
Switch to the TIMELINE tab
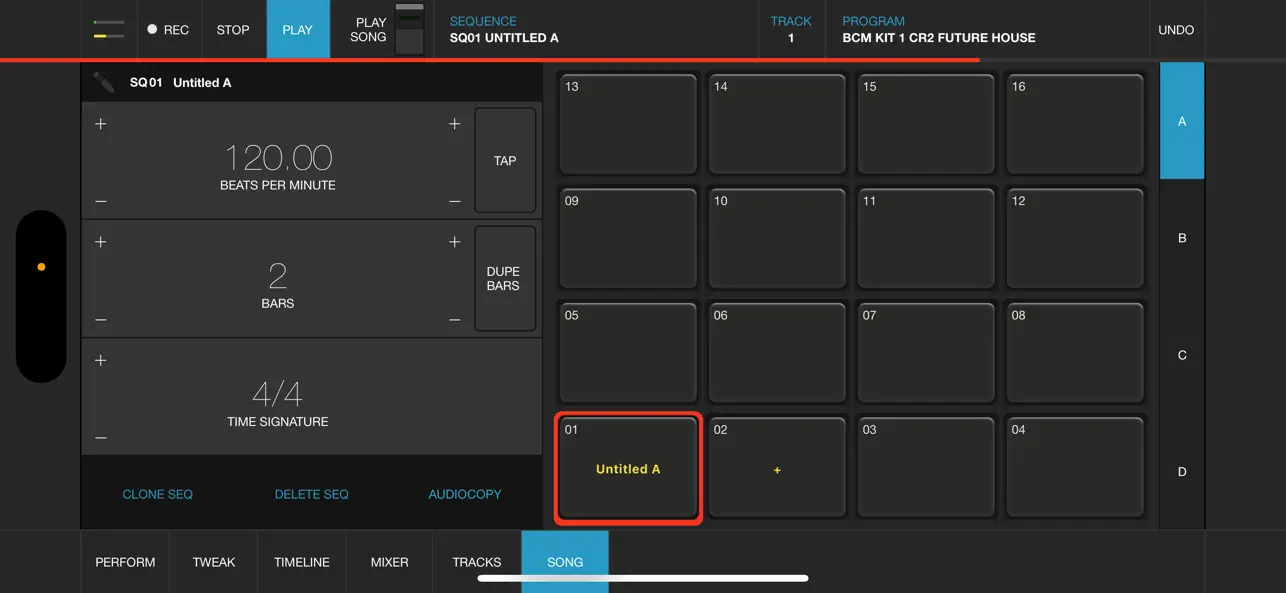click(x=302, y=562)
